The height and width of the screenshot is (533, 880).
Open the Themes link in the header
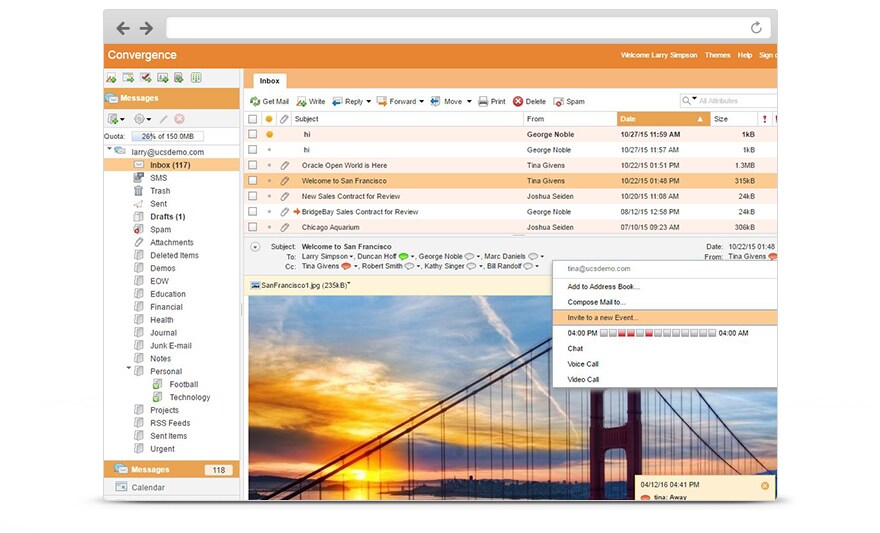(717, 55)
